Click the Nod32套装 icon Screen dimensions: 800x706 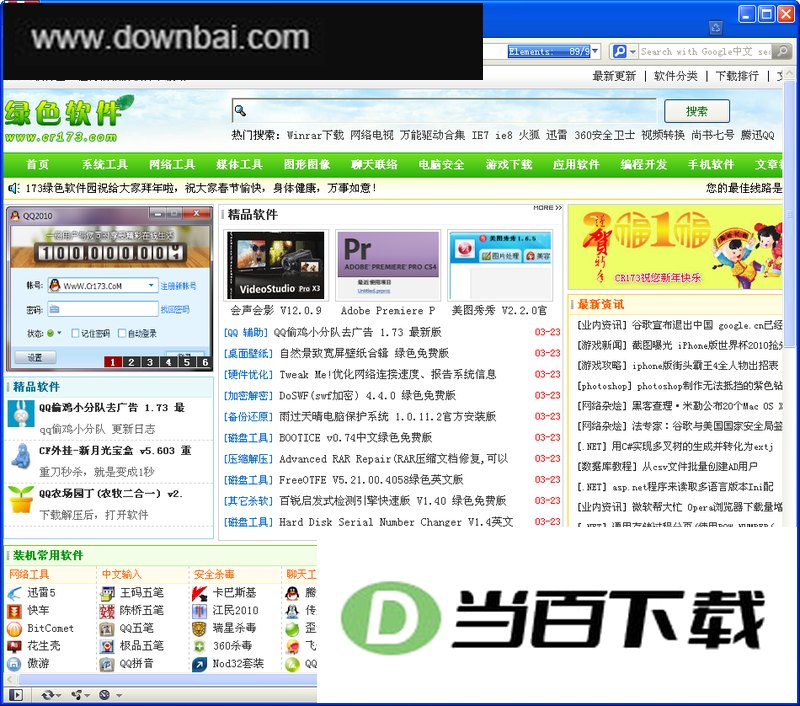pyautogui.click(x=199, y=664)
